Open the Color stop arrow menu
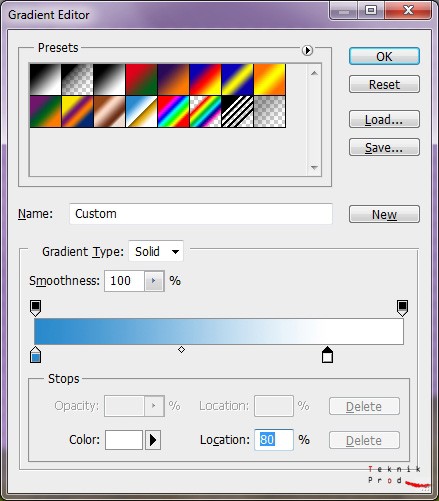The width and height of the screenshot is (439, 501). click(x=153, y=440)
